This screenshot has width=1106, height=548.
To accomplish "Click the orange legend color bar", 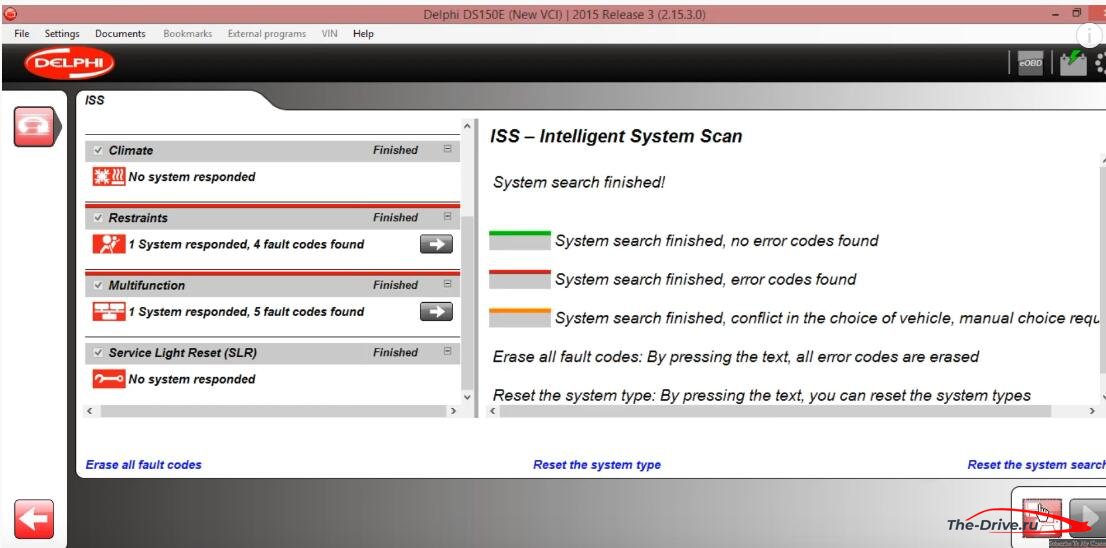I will [x=520, y=318].
